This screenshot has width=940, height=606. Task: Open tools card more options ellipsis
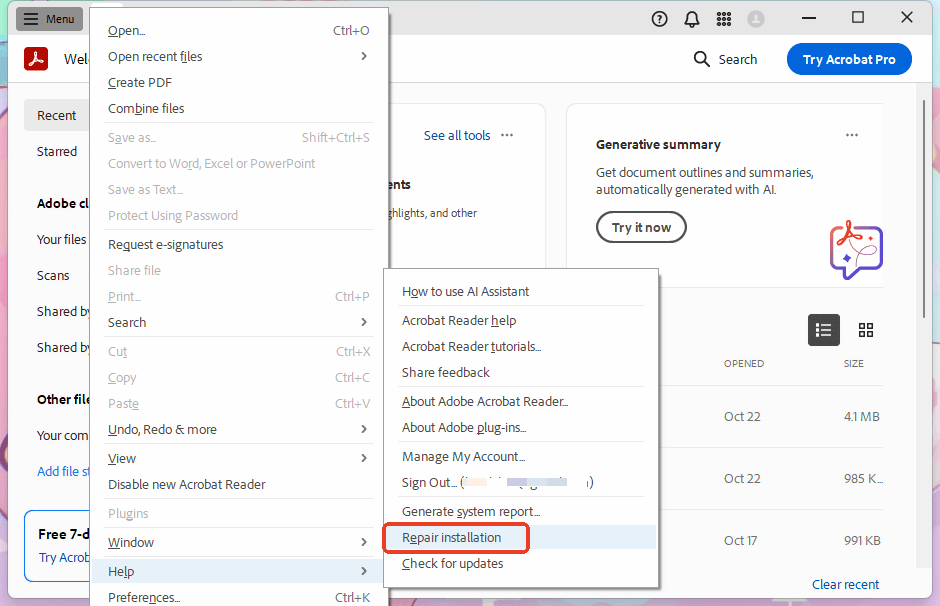tap(507, 135)
